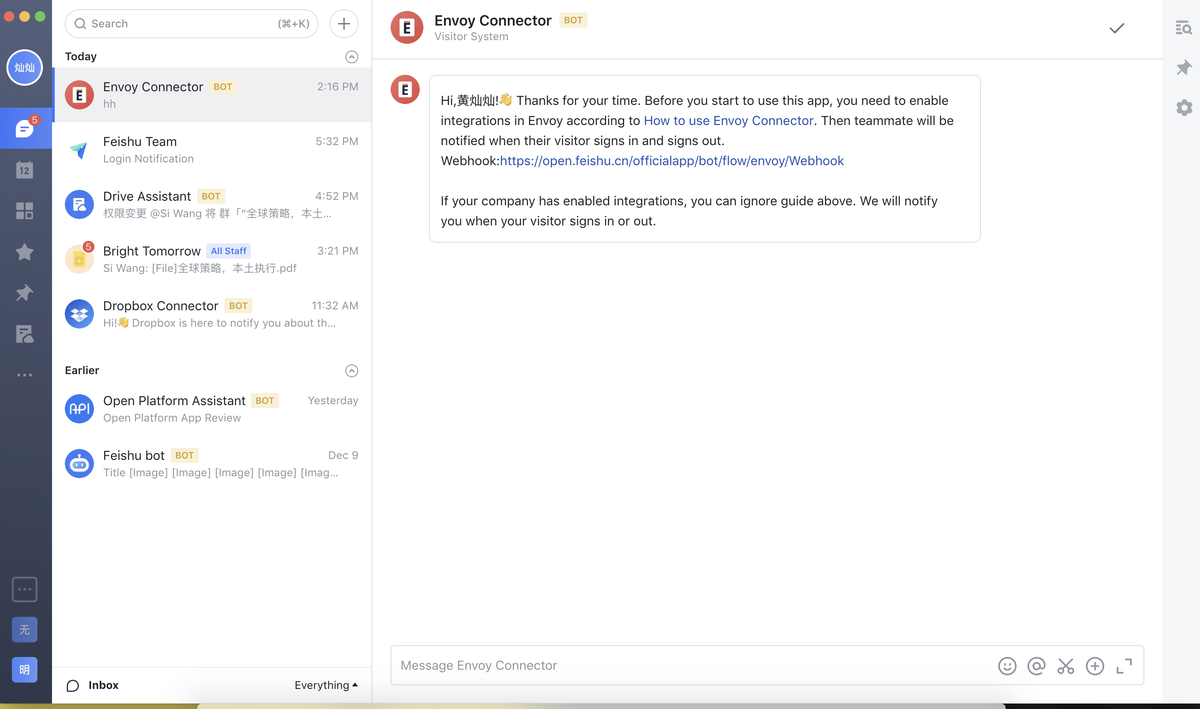
Task: Open the Calendar icon in sidebar
Action: (x=25, y=170)
